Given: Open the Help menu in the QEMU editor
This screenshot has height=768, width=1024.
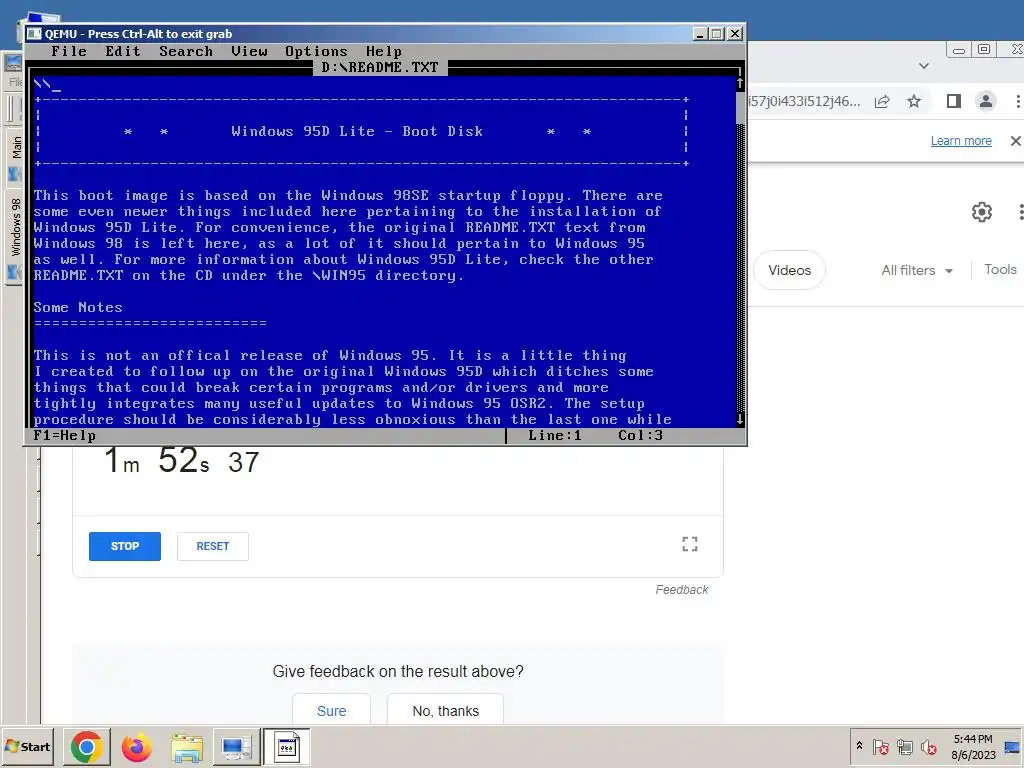Looking at the screenshot, I should 383,51.
